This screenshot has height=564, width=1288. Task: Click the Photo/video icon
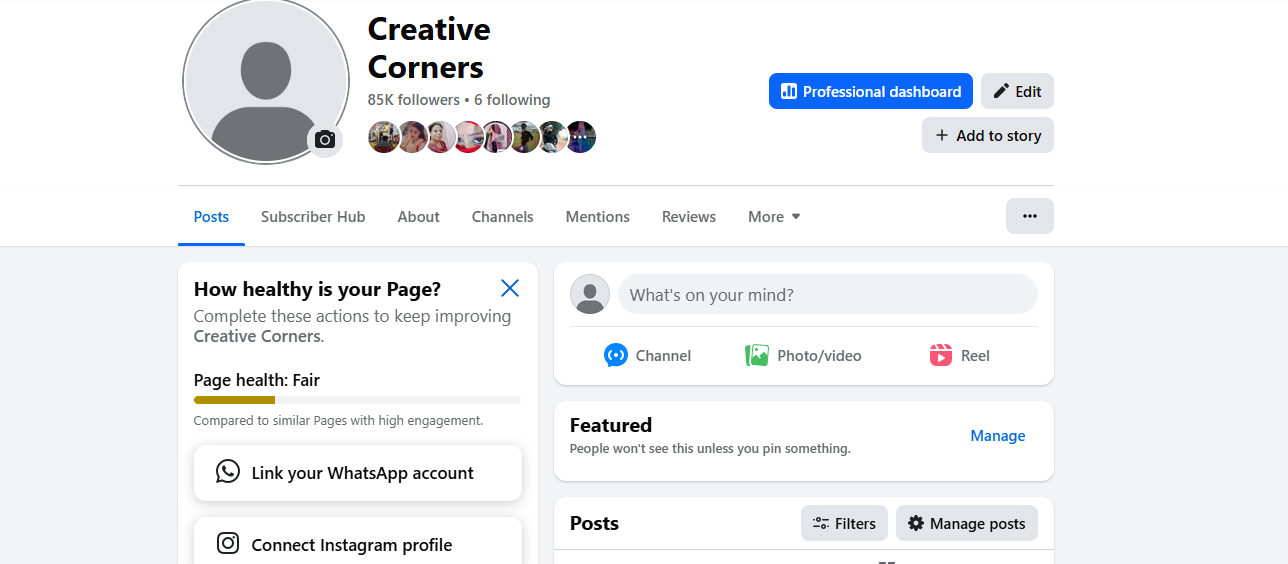coord(757,355)
